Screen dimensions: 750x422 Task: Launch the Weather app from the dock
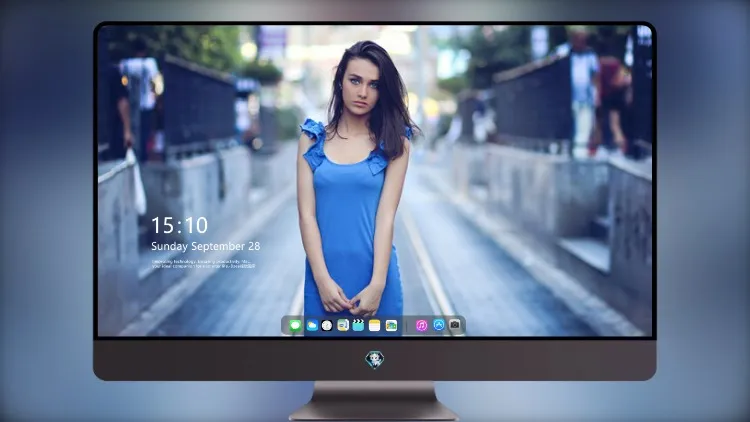click(x=311, y=326)
